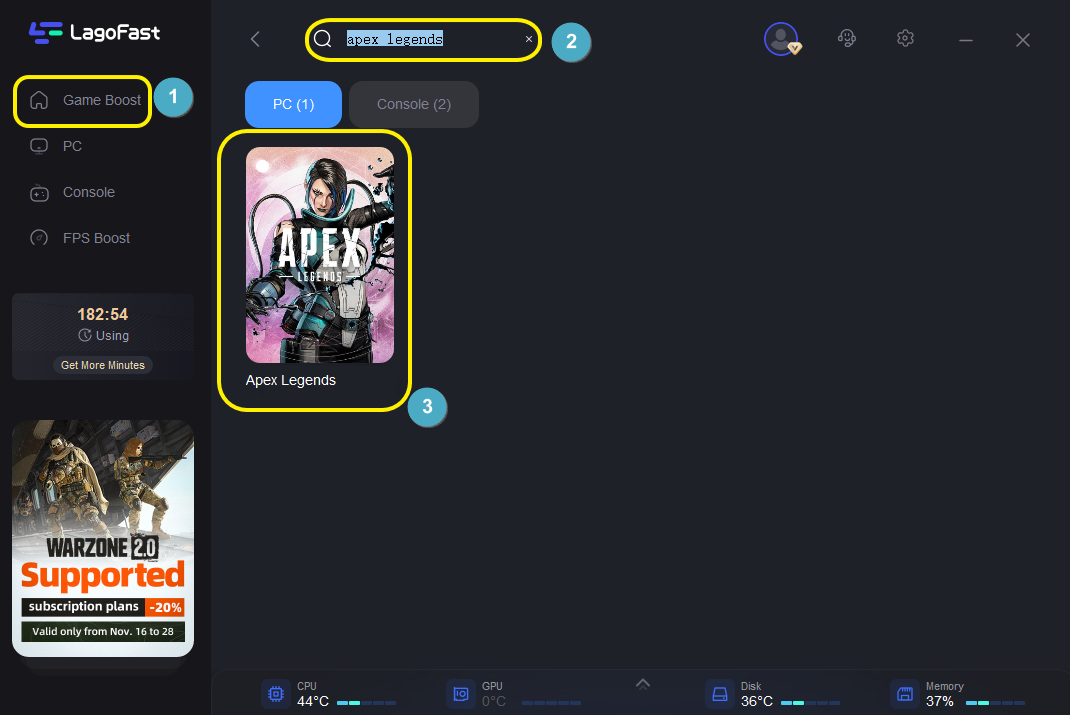The width and height of the screenshot is (1070, 715).
Task: Click the GPU icon in status bar
Action: pos(461,694)
